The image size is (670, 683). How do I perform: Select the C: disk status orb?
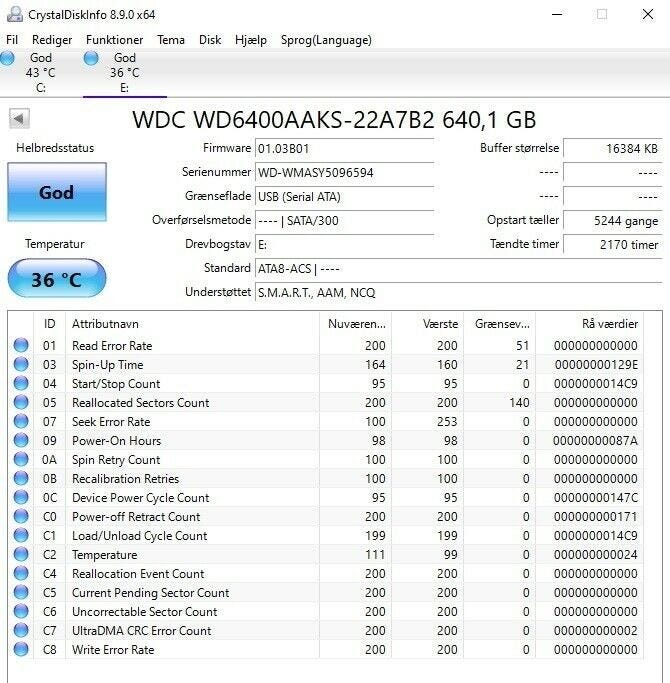[x=7, y=58]
